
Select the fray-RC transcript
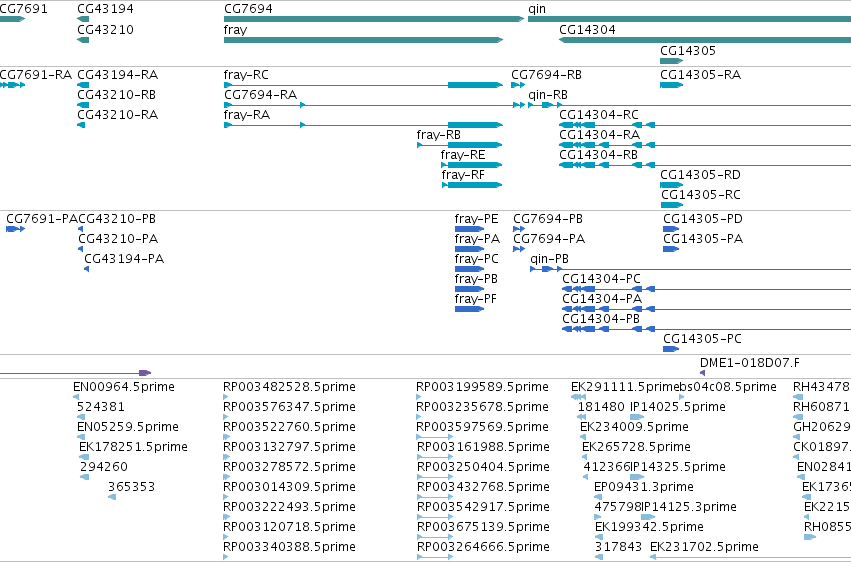(364, 85)
